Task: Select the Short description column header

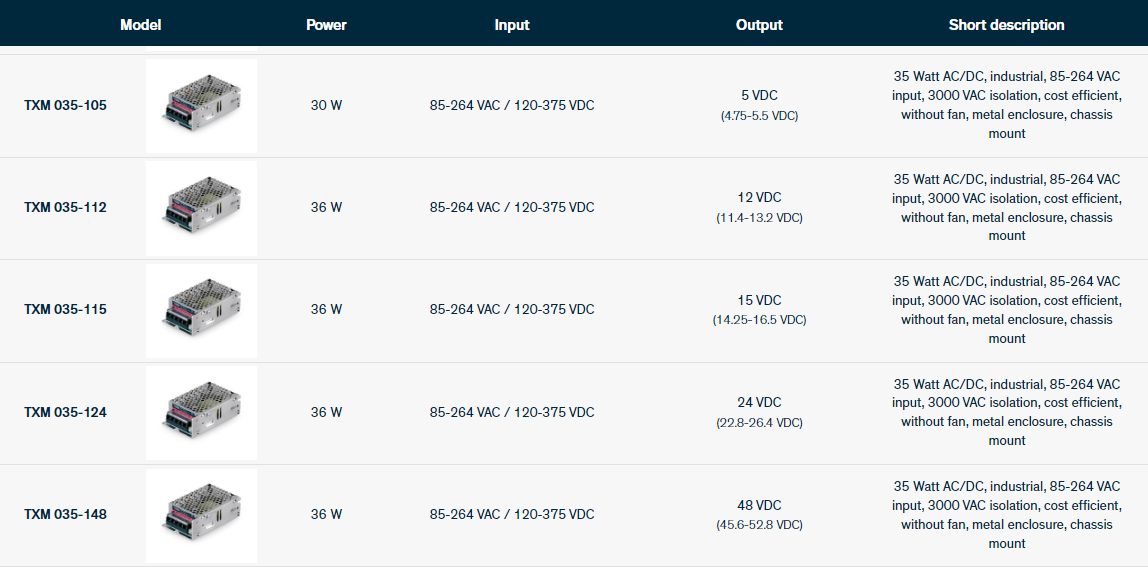Action: coord(1006,25)
